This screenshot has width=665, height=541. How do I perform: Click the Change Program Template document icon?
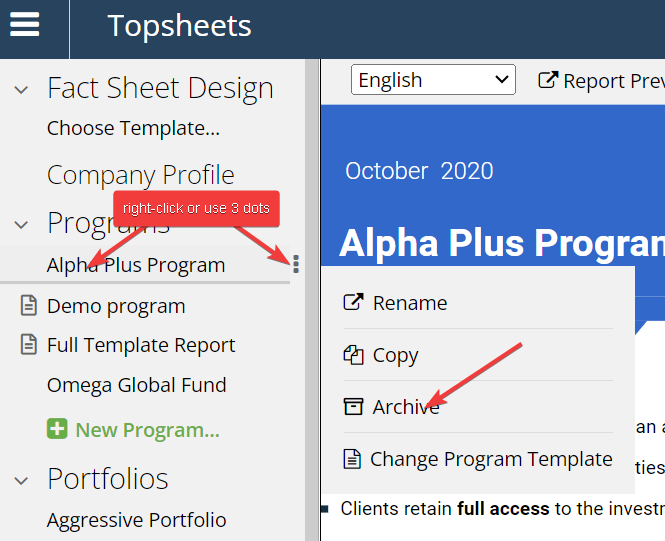click(352, 459)
